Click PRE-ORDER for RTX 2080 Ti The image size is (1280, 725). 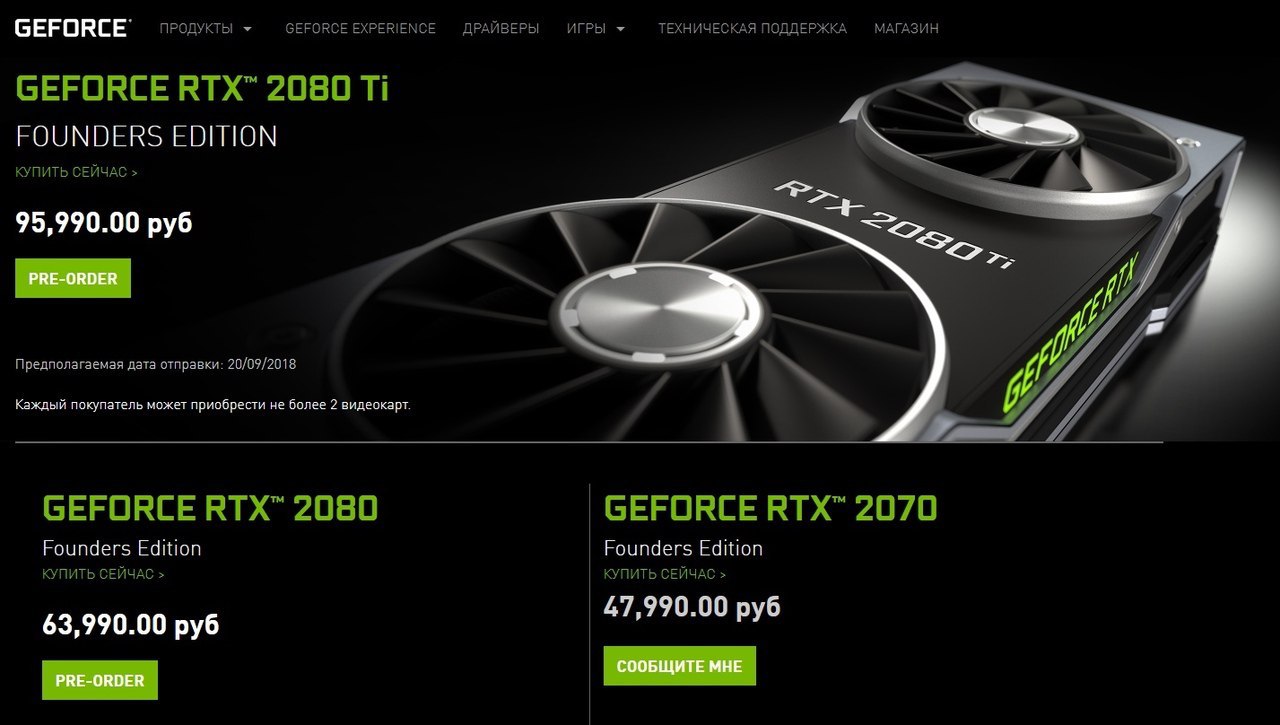[73, 279]
